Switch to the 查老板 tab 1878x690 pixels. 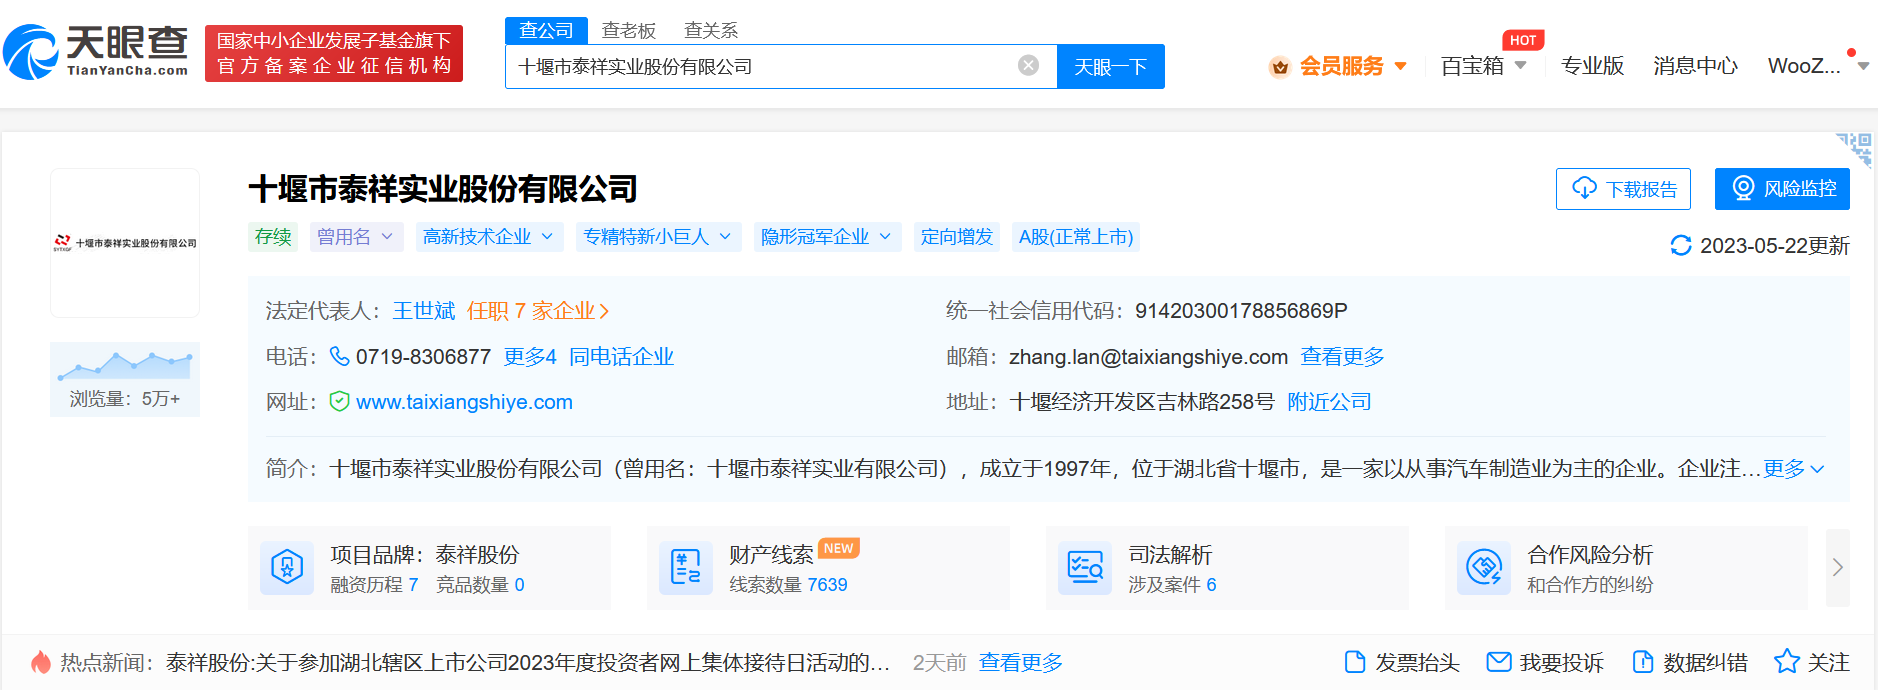tap(628, 31)
